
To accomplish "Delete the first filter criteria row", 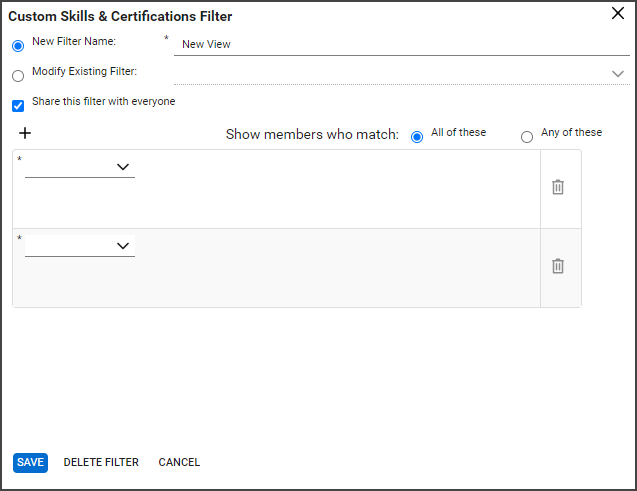I will point(558,187).
